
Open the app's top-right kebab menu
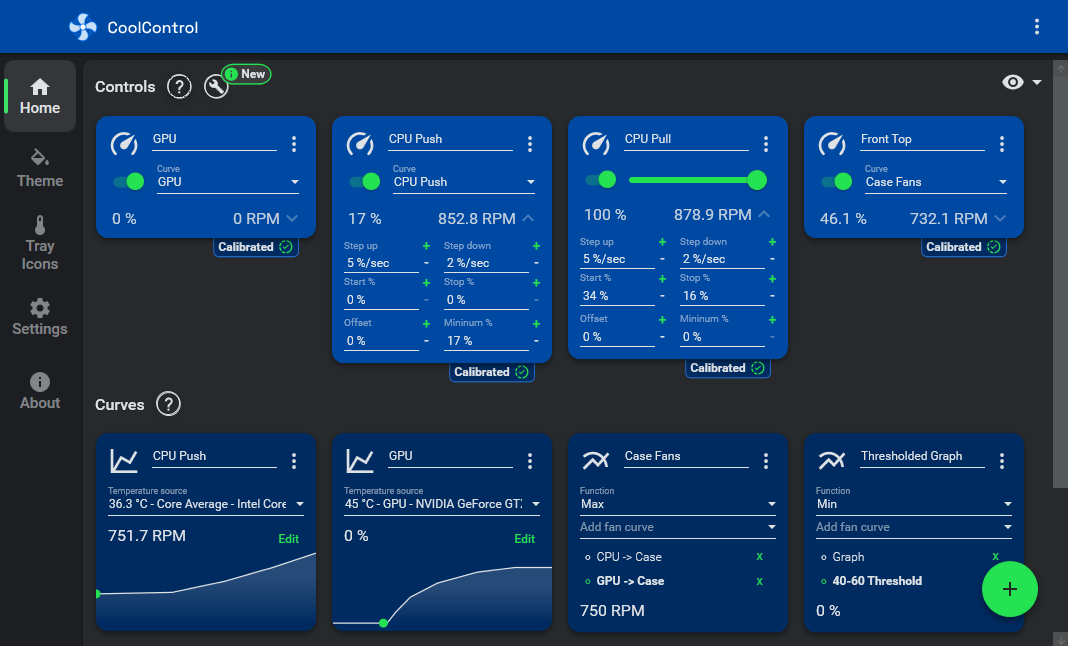[1037, 27]
